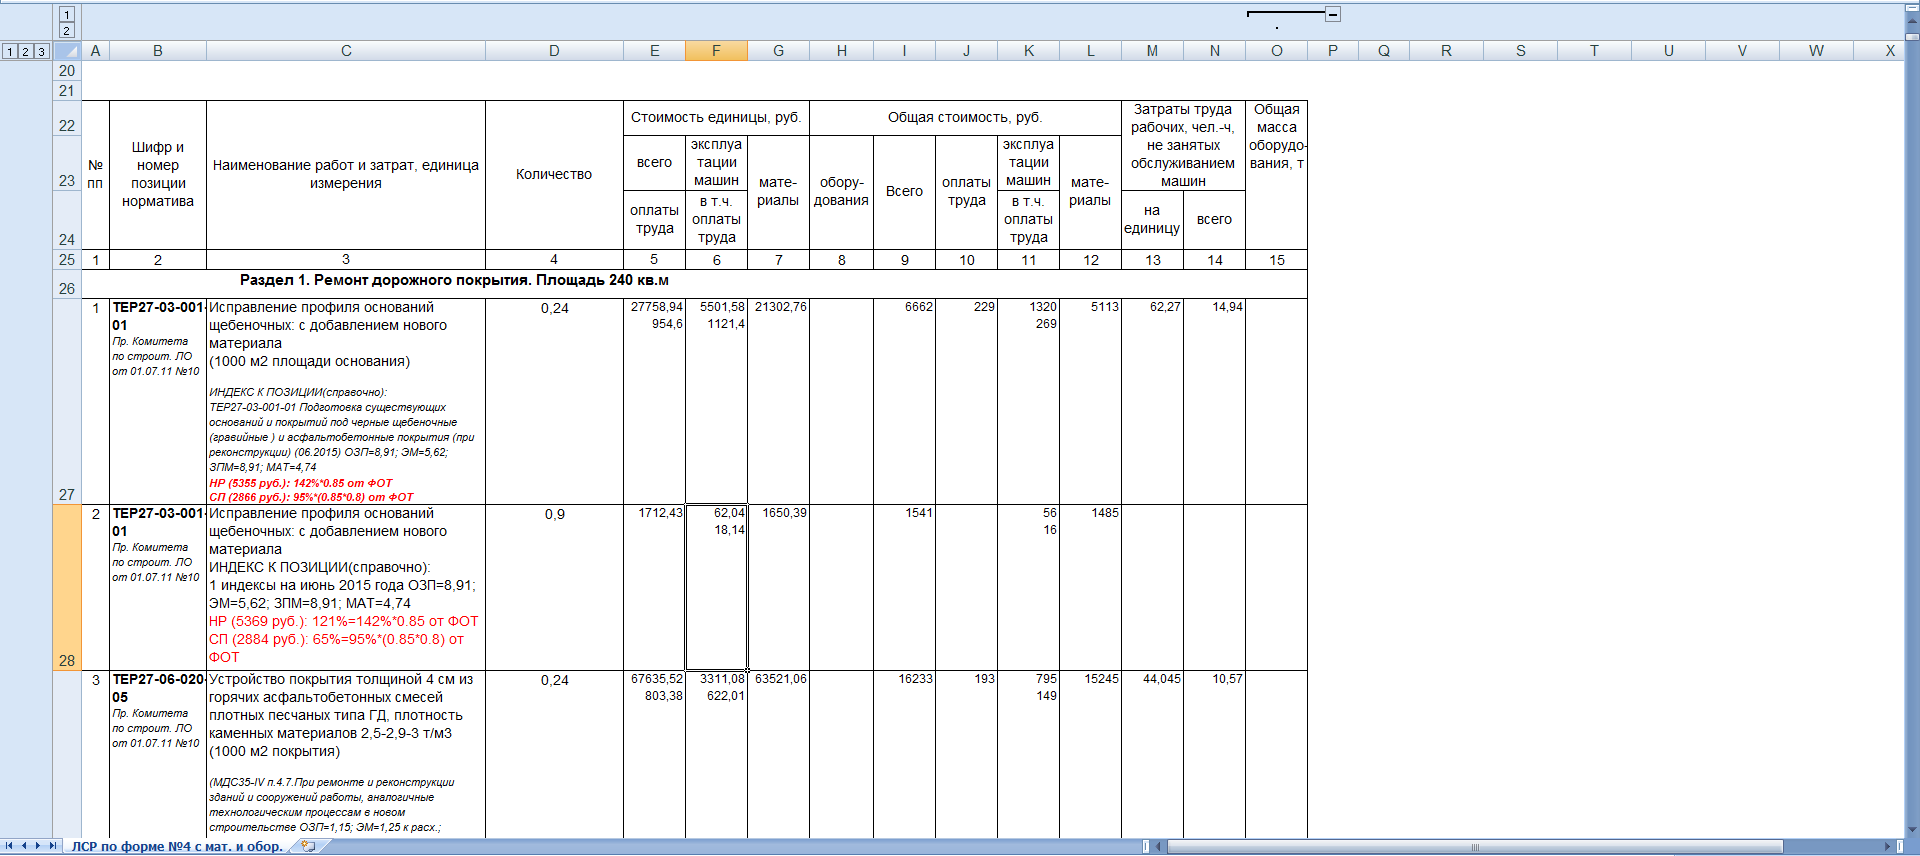Screen dimensions: 1920x856
Task: Select highlighted column header F
Action: 716,51
